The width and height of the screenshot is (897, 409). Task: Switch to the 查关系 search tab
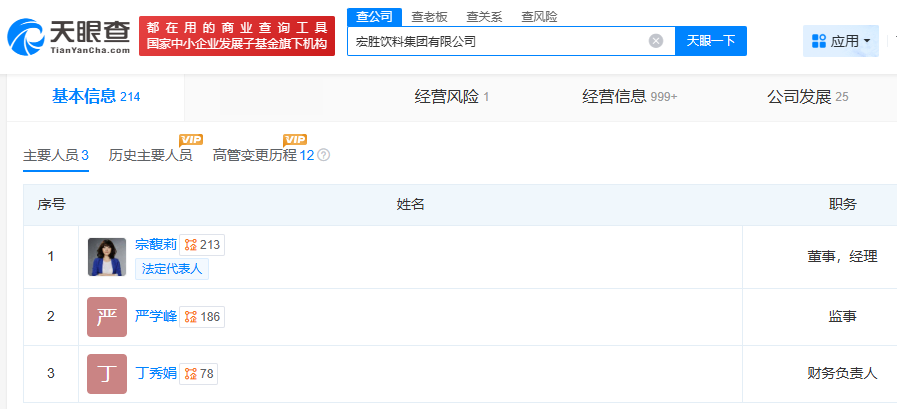485,17
